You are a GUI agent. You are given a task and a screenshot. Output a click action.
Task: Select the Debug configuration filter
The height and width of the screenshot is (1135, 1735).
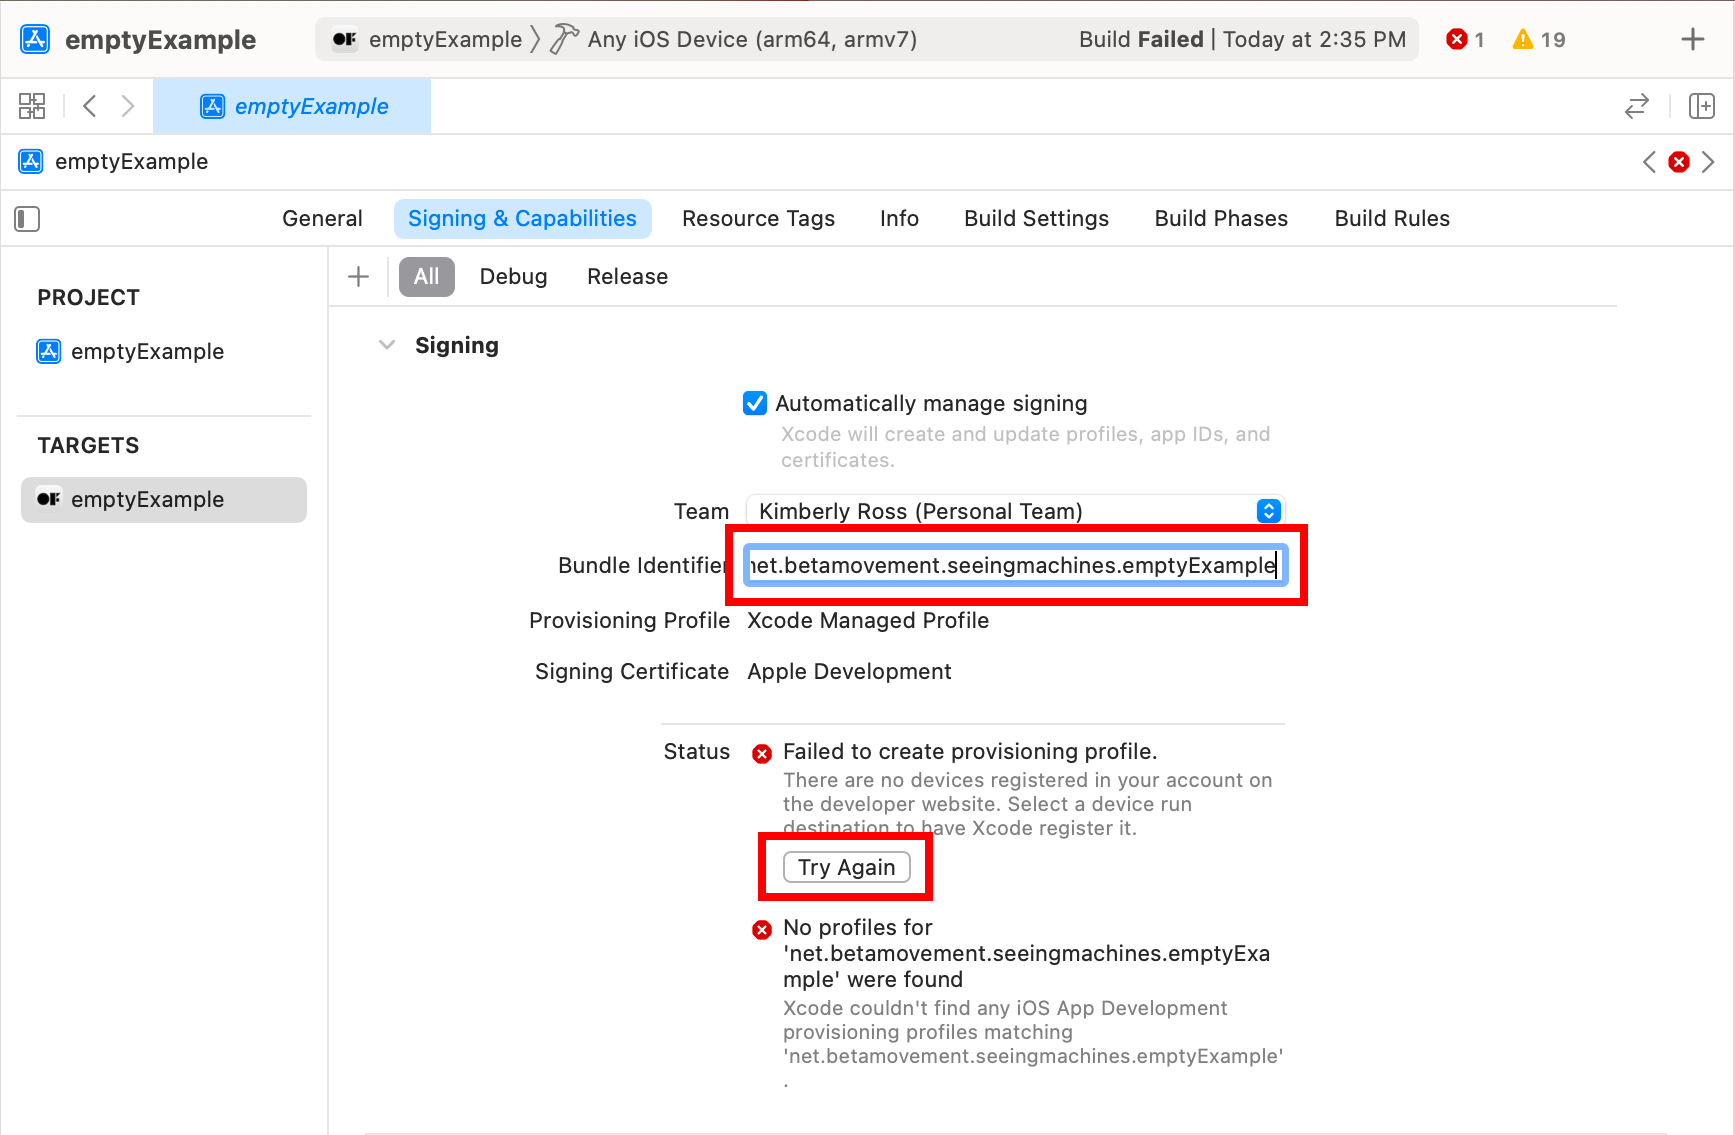pyautogui.click(x=513, y=277)
